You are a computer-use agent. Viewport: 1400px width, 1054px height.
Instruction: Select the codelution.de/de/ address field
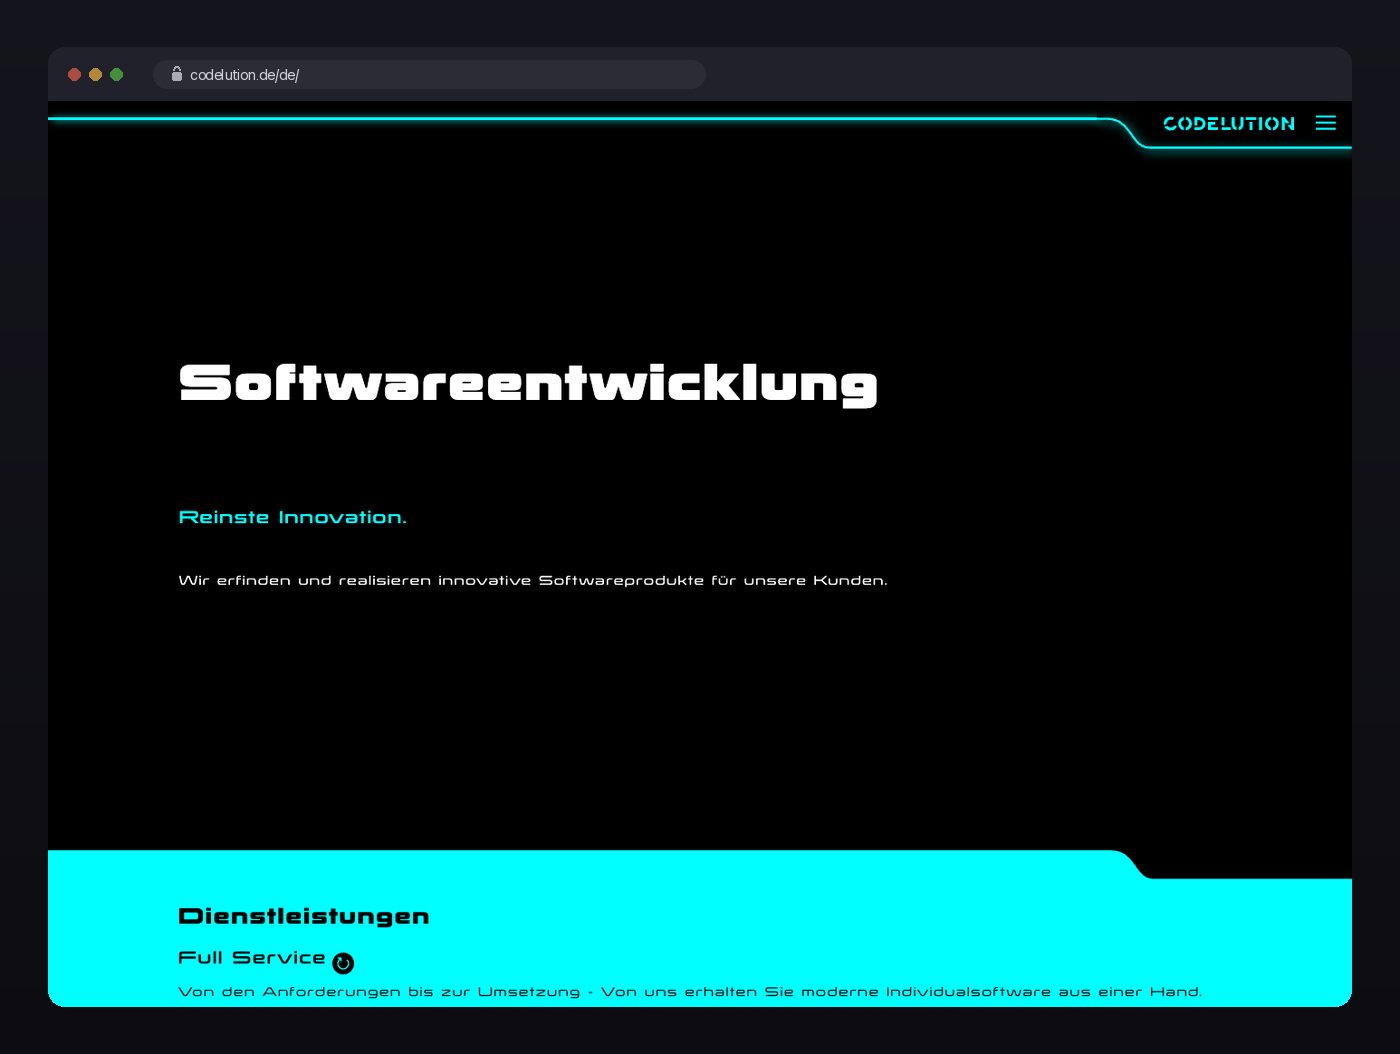(429, 75)
